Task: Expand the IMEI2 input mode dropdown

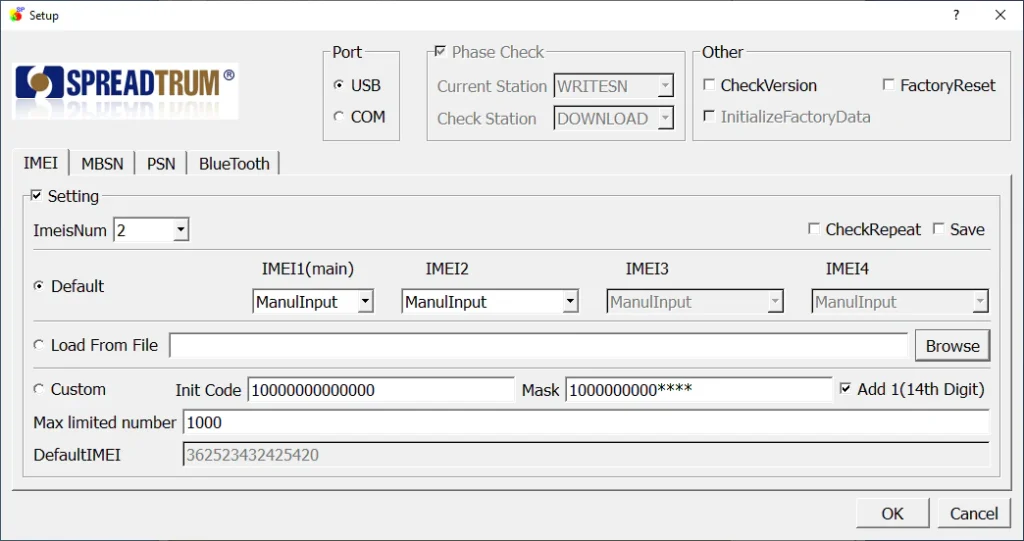Action: click(x=569, y=302)
